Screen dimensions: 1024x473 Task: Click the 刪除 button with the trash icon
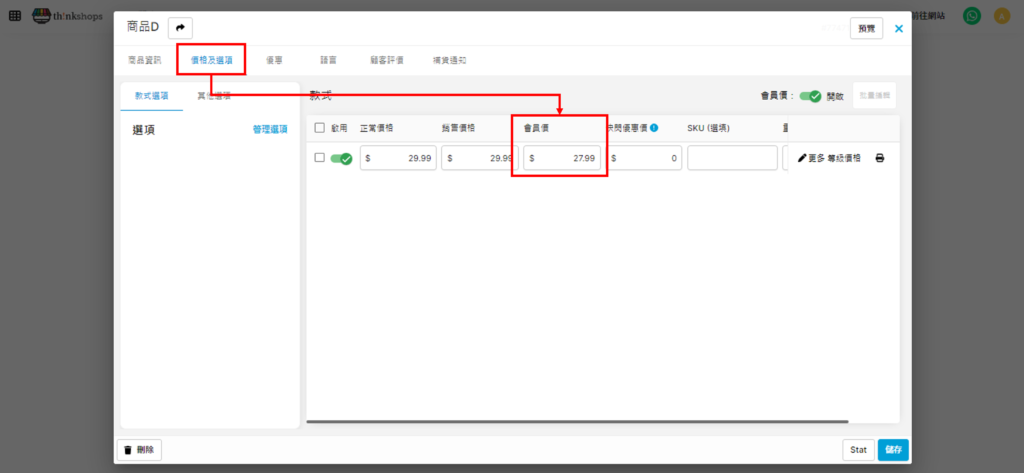[x=140, y=450]
